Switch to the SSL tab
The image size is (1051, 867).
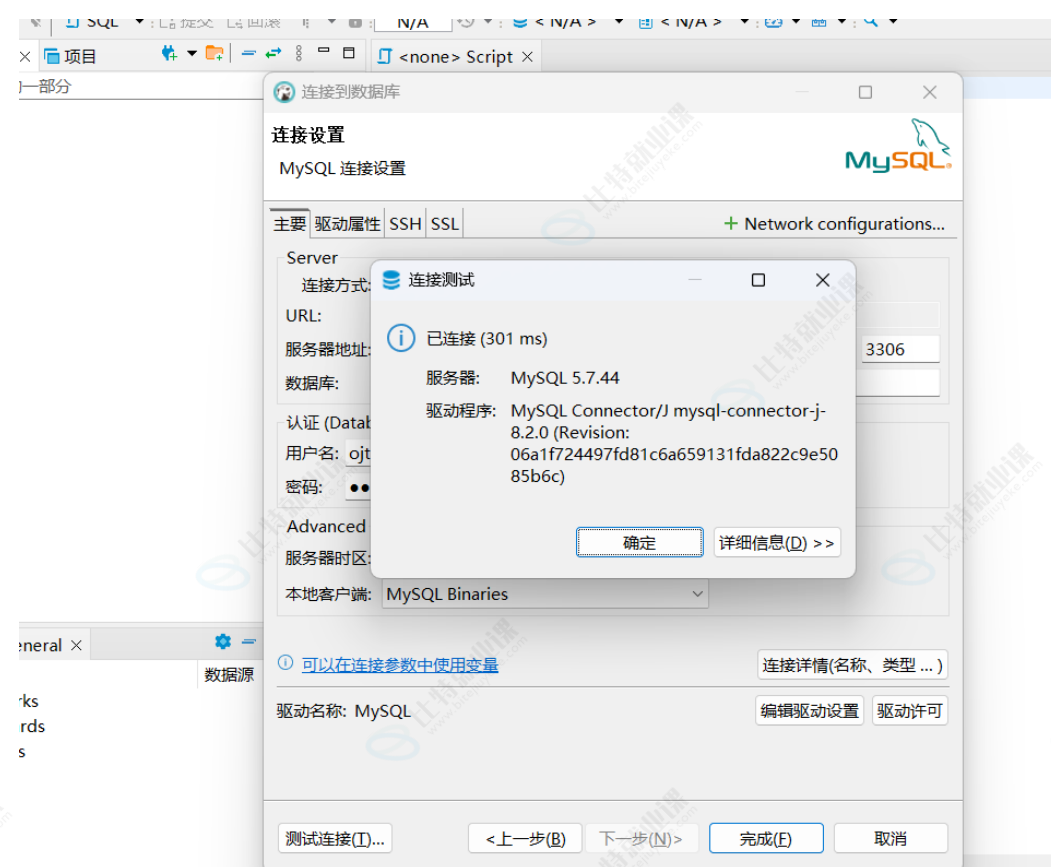tap(444, 223)
